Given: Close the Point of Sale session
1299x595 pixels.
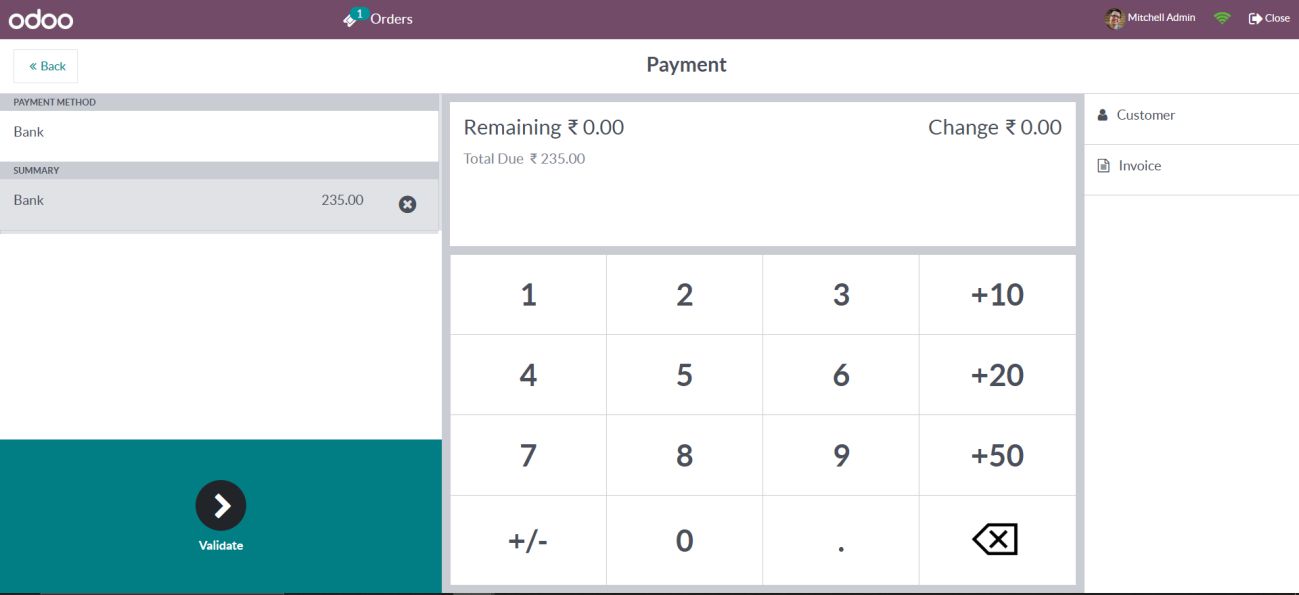Looking at the screenshot, I should [1269, 18].
